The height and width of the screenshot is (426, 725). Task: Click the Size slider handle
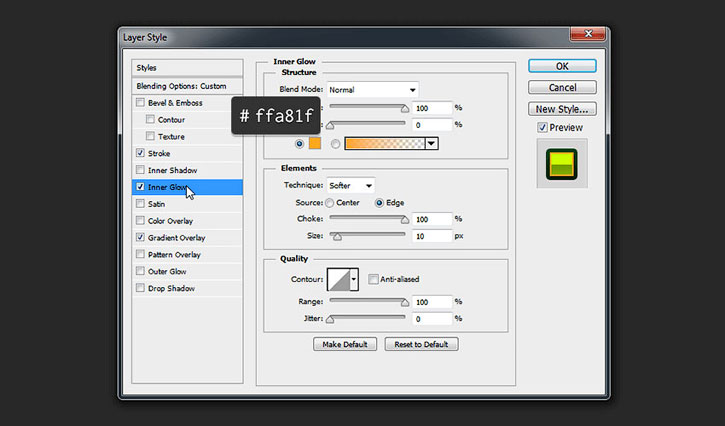coord(337,237)
